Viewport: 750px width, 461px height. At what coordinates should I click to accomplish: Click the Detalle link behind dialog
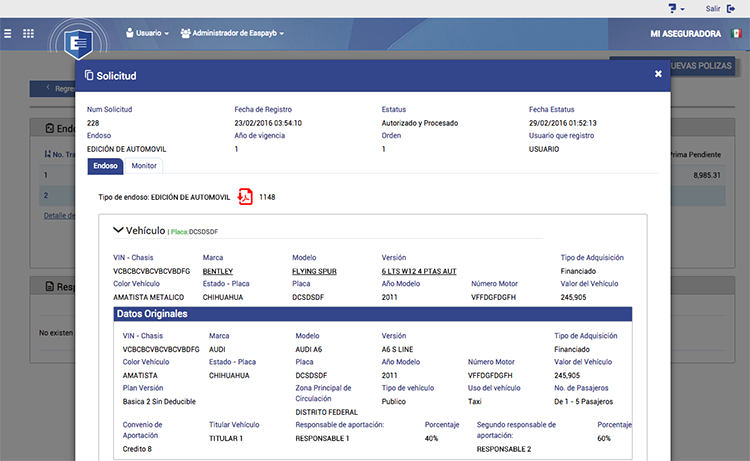59,216
